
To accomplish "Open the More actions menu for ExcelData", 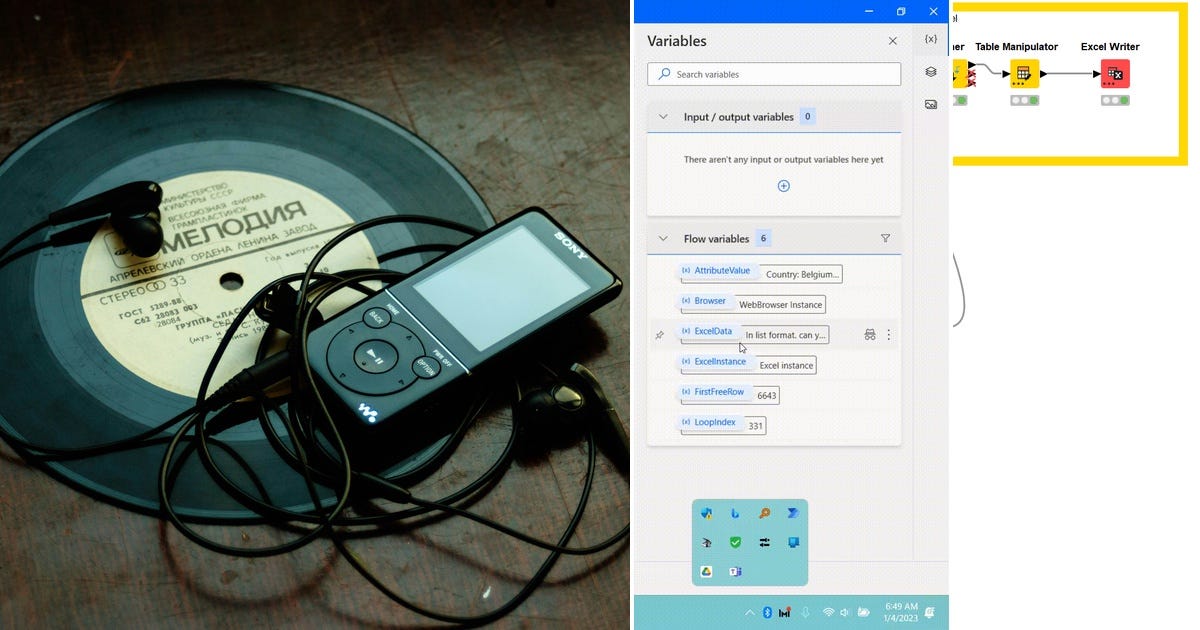I will 889,334.
